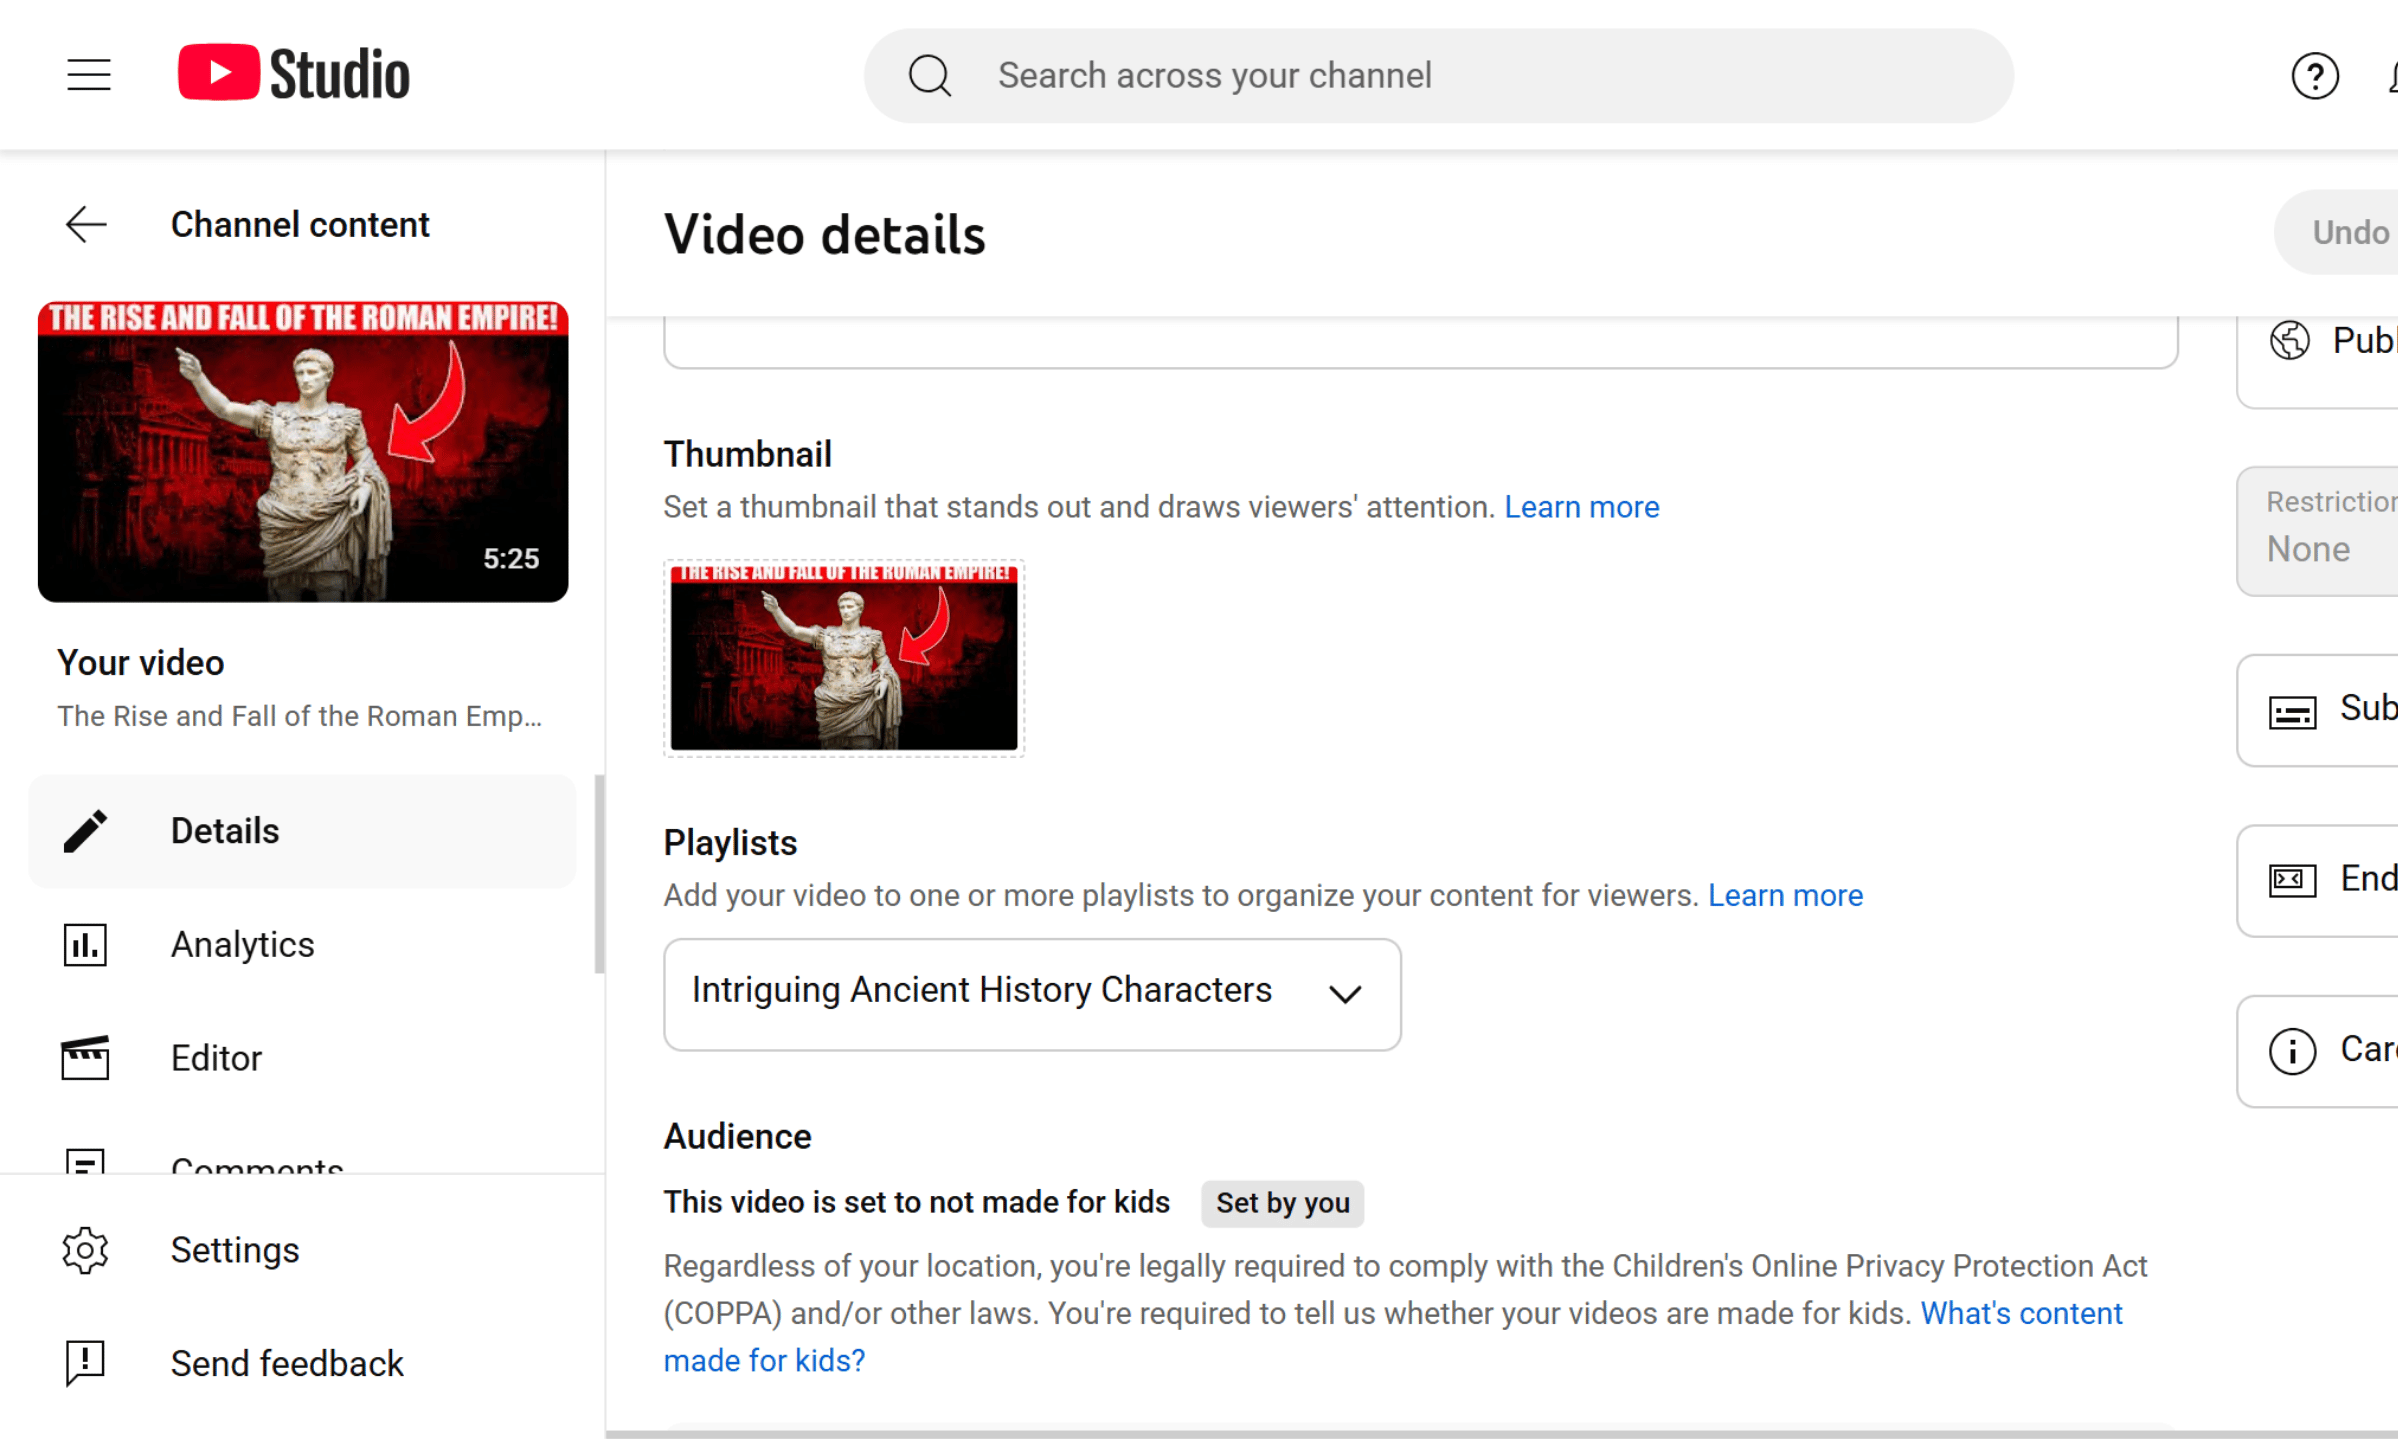Click the Send feedback icon
2400x1440 pixels.
pos(84,1363)
